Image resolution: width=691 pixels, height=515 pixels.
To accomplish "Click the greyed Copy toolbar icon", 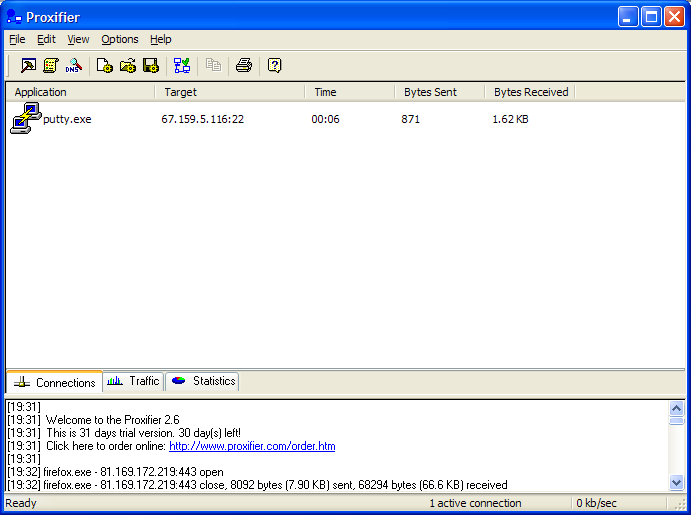I will click(x=213, y=65).
